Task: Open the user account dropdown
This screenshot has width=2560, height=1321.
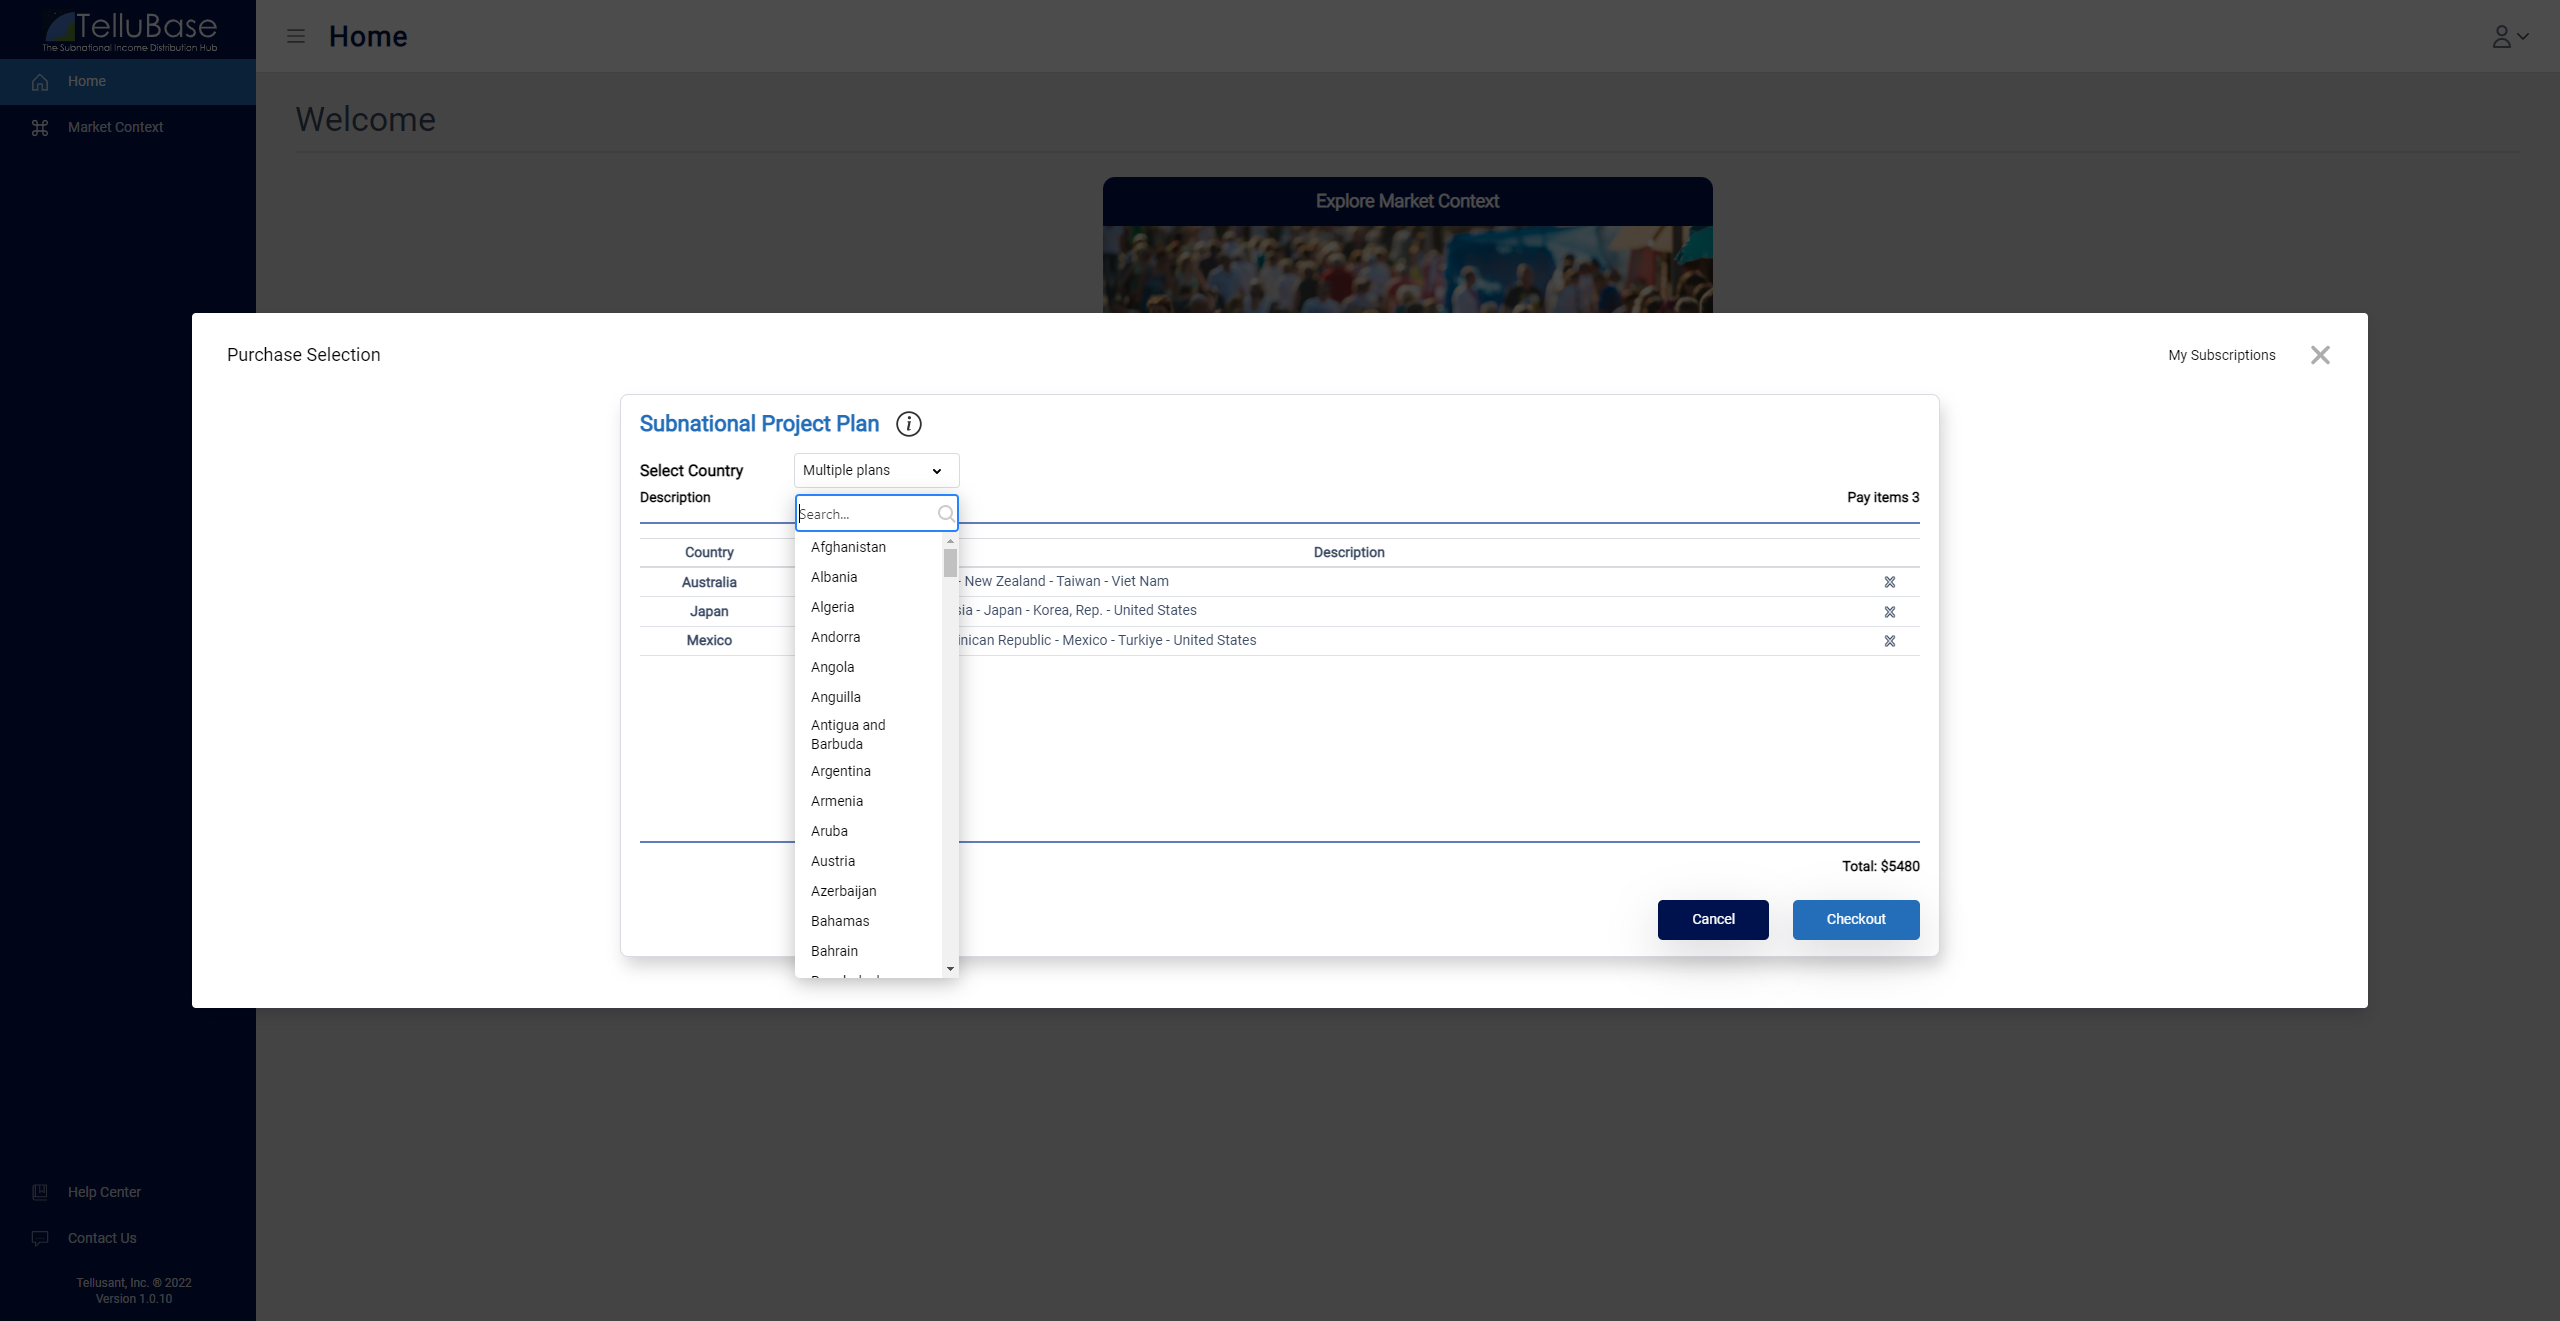Action: (2509, 37)
